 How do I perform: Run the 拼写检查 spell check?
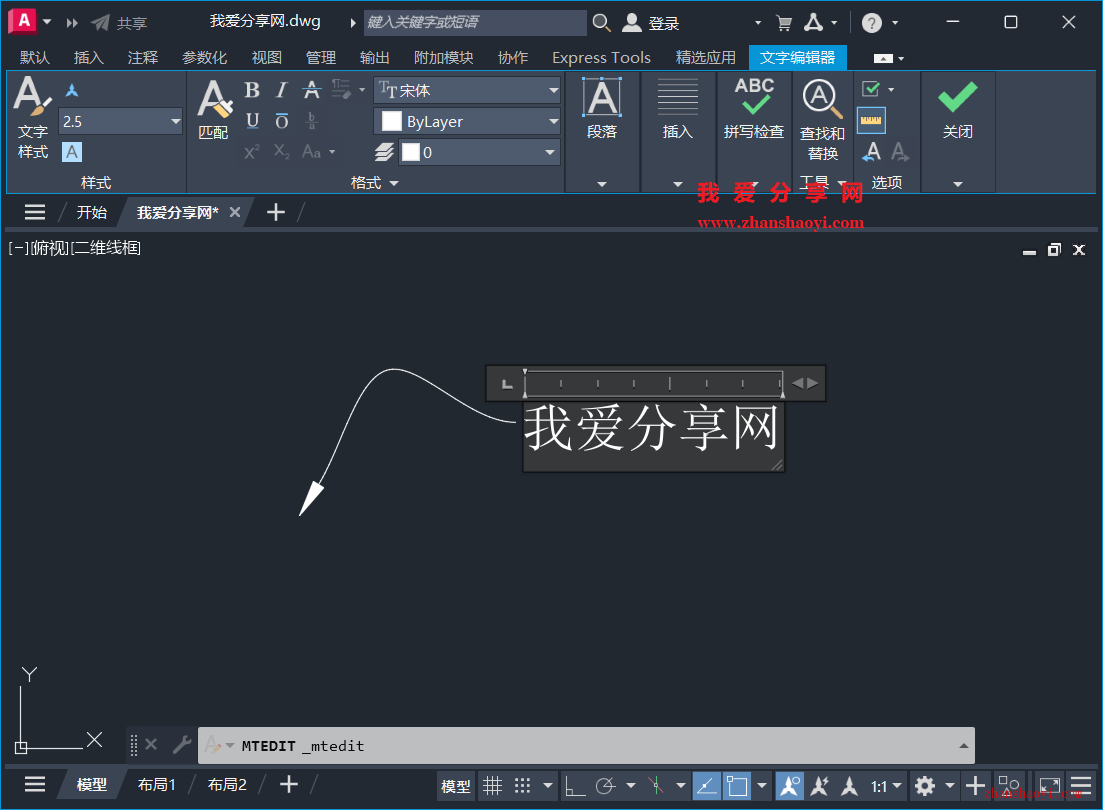754,109
